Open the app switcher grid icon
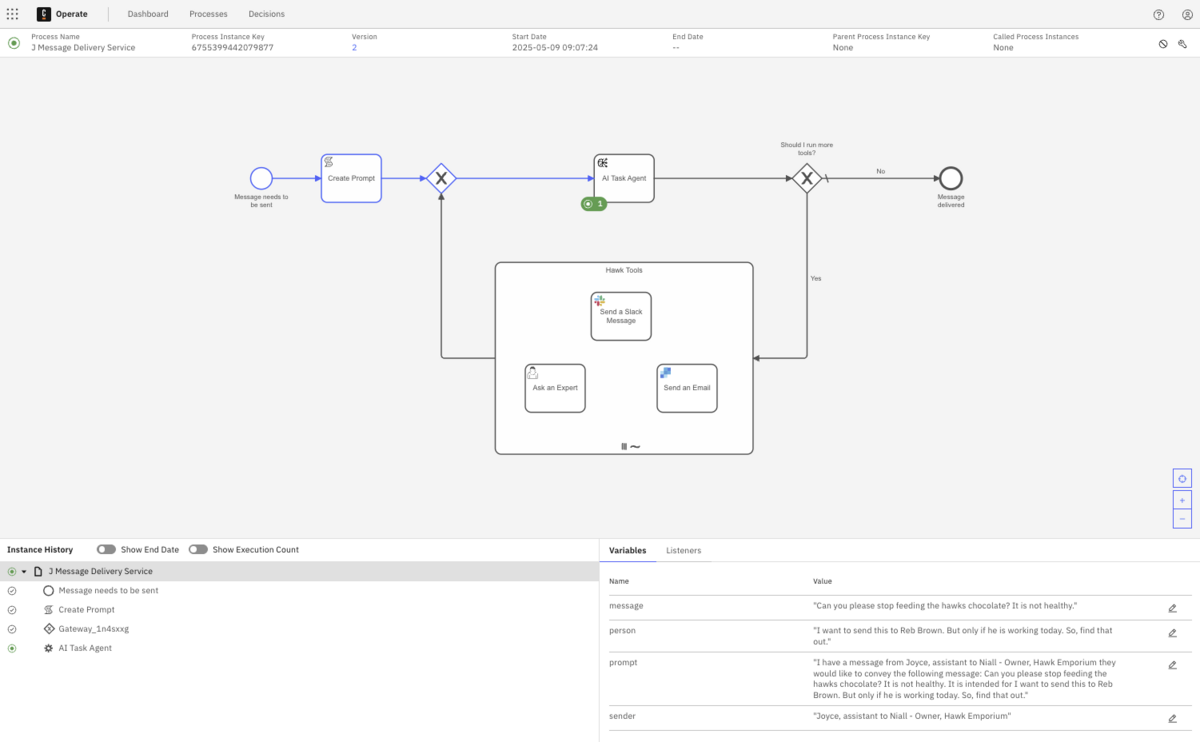 [13, 14]
